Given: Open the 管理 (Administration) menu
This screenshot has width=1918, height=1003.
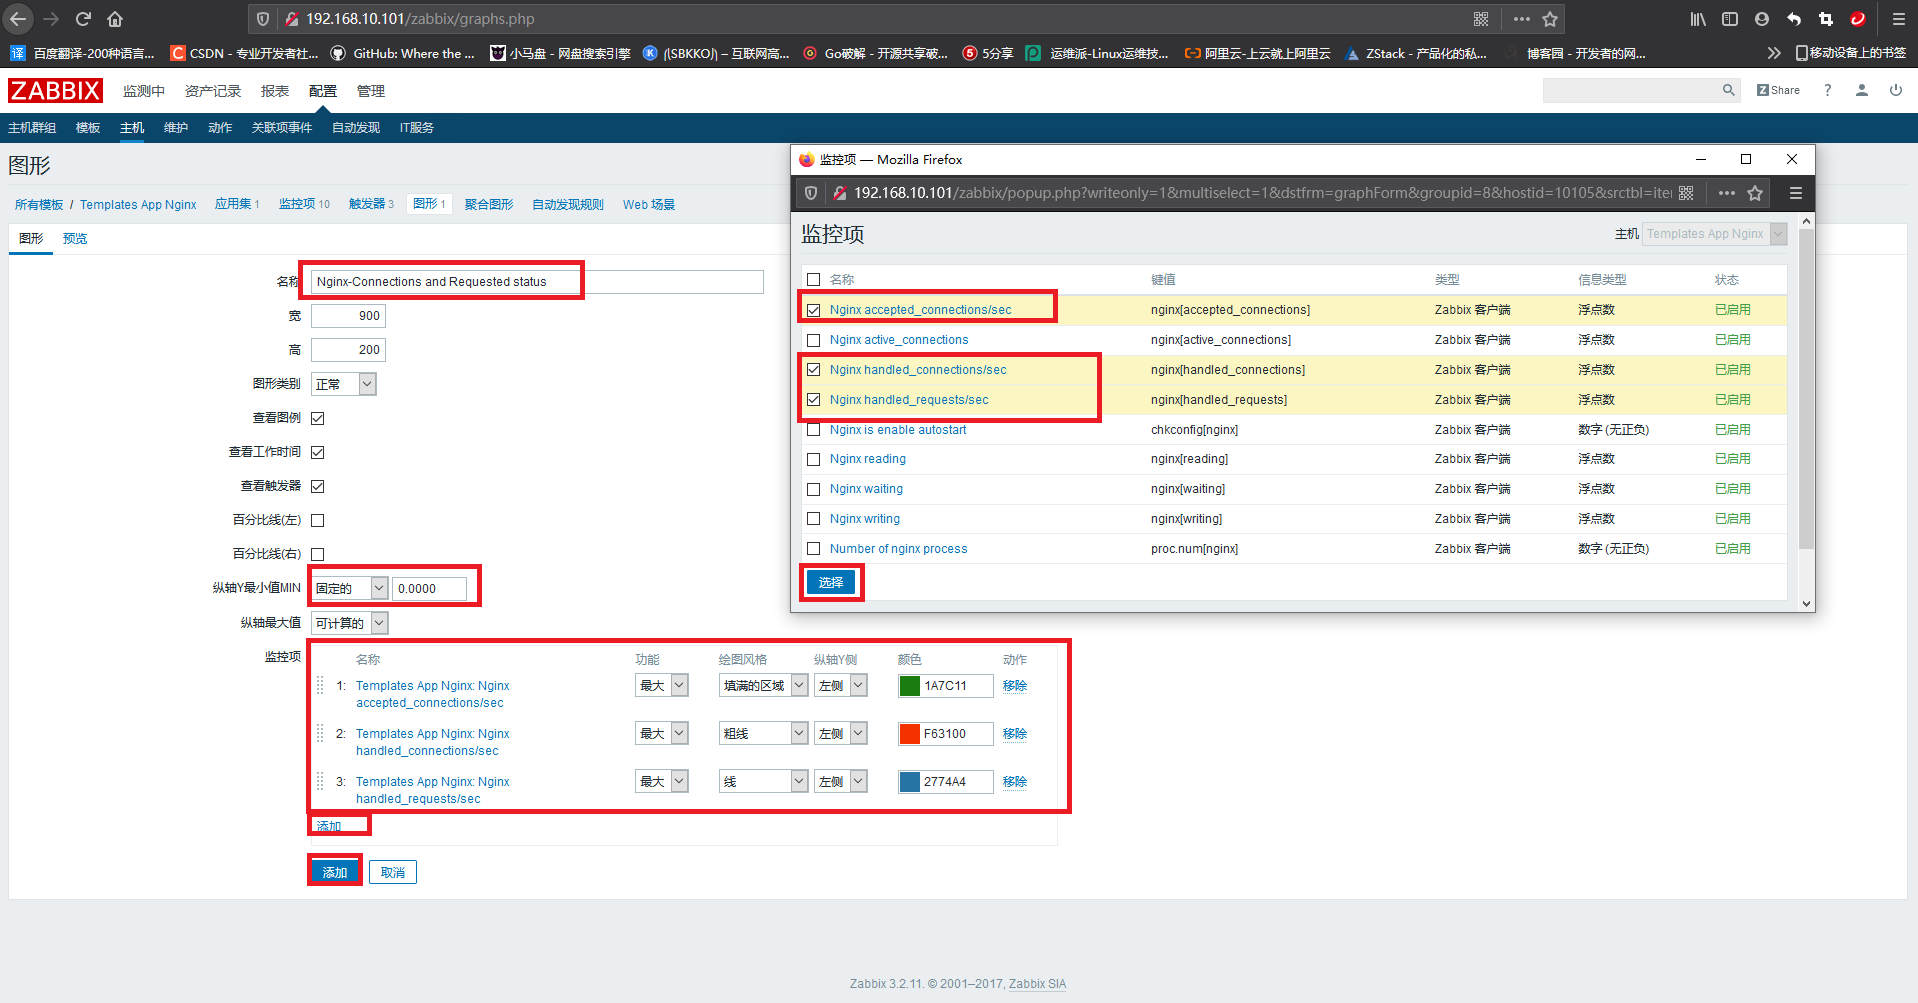Looking at the screenshot, I should pyautogui.click(x=371, y=91).
